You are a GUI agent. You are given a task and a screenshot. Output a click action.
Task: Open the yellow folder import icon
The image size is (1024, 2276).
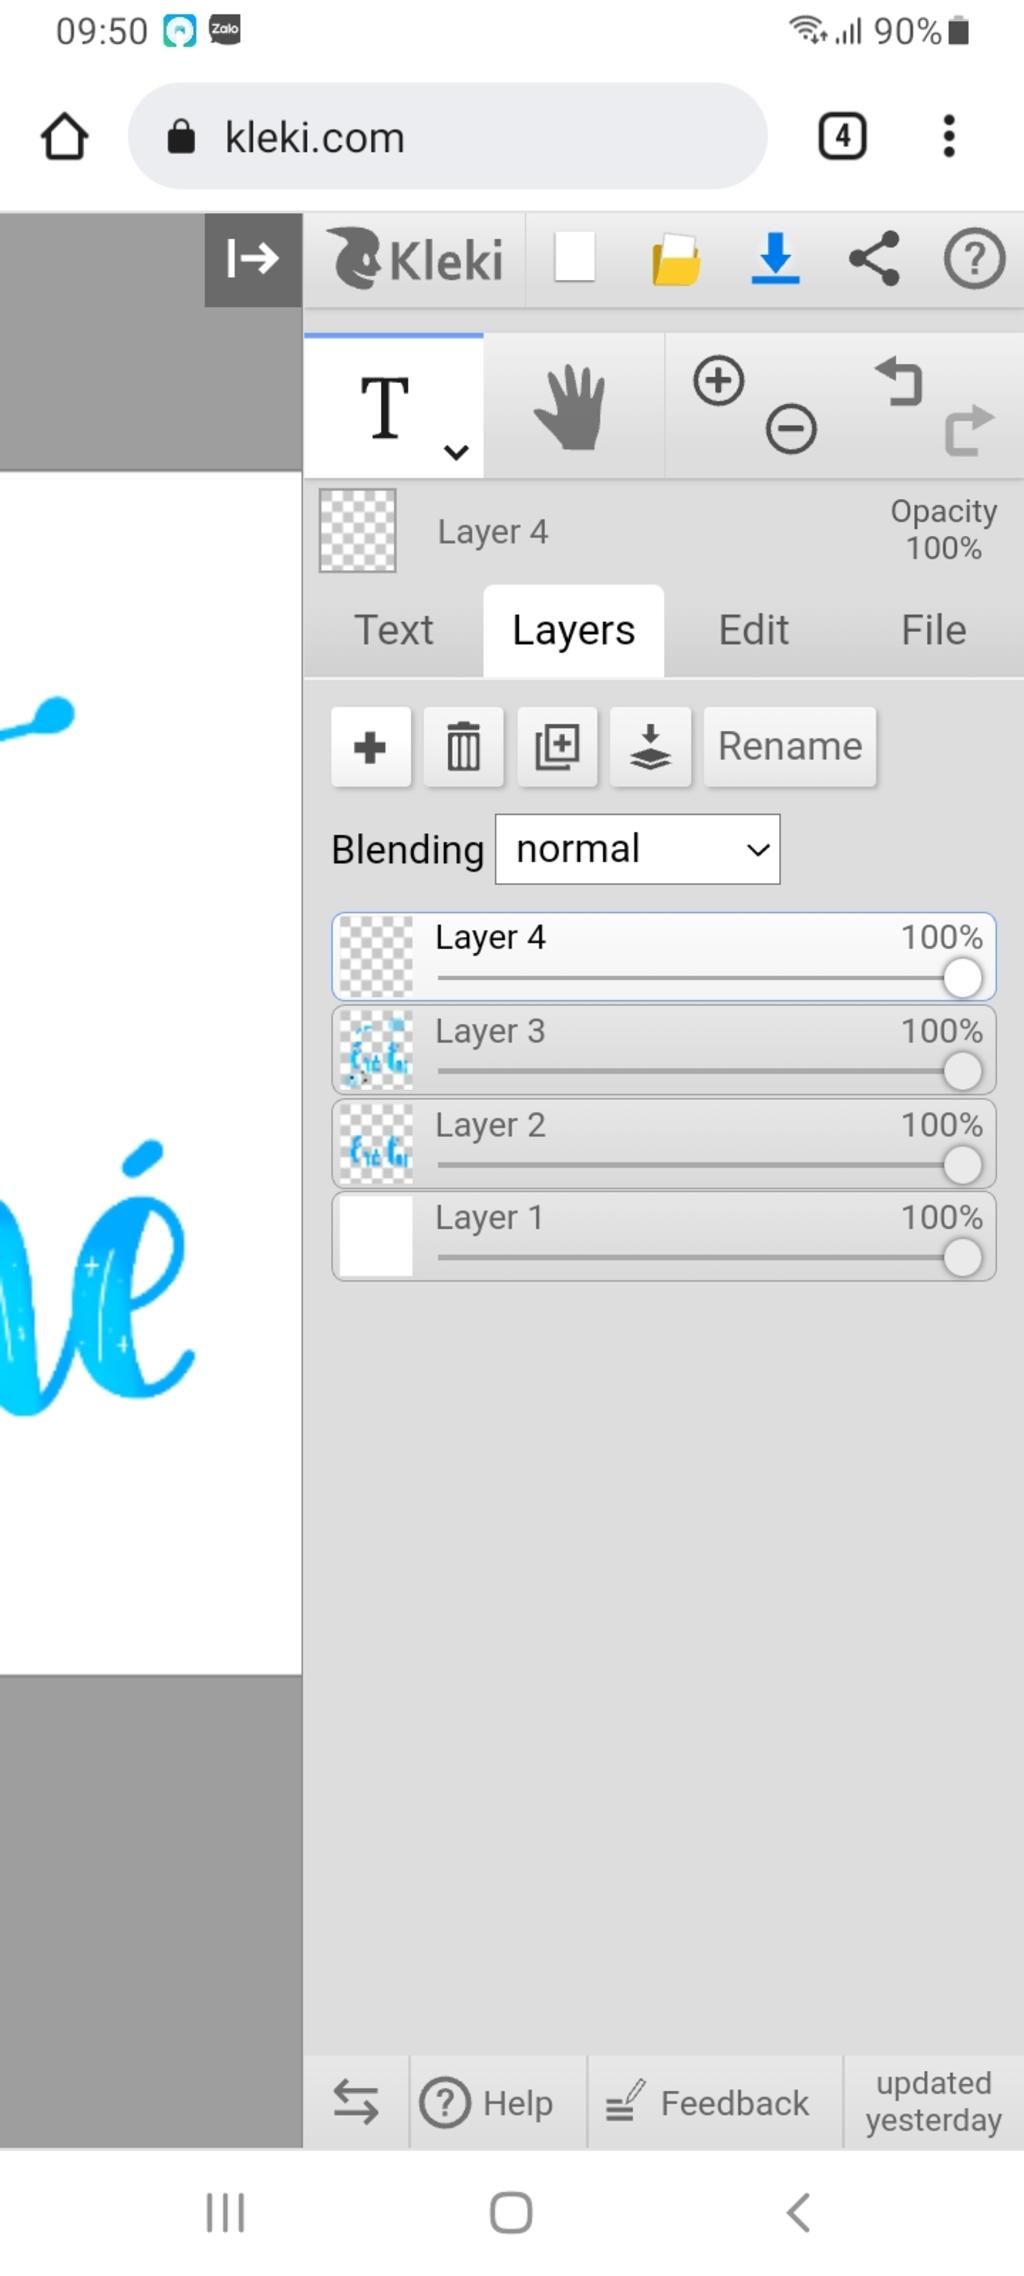676,260
